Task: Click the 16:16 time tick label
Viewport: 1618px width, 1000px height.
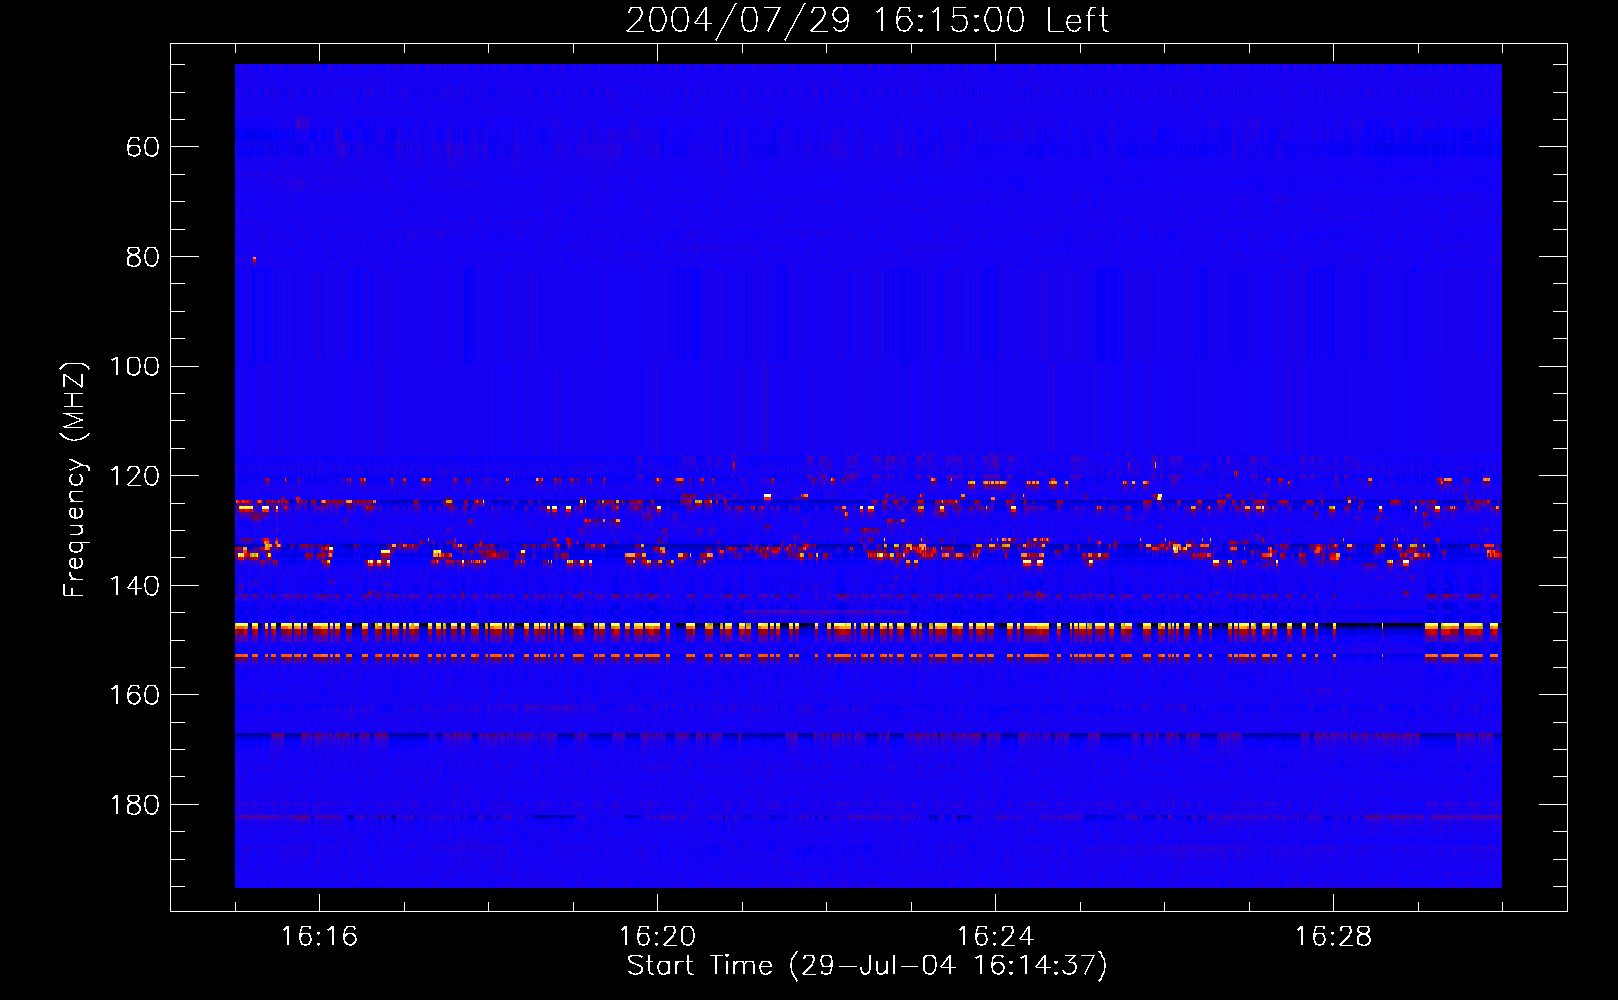Action: coord(319,937)
